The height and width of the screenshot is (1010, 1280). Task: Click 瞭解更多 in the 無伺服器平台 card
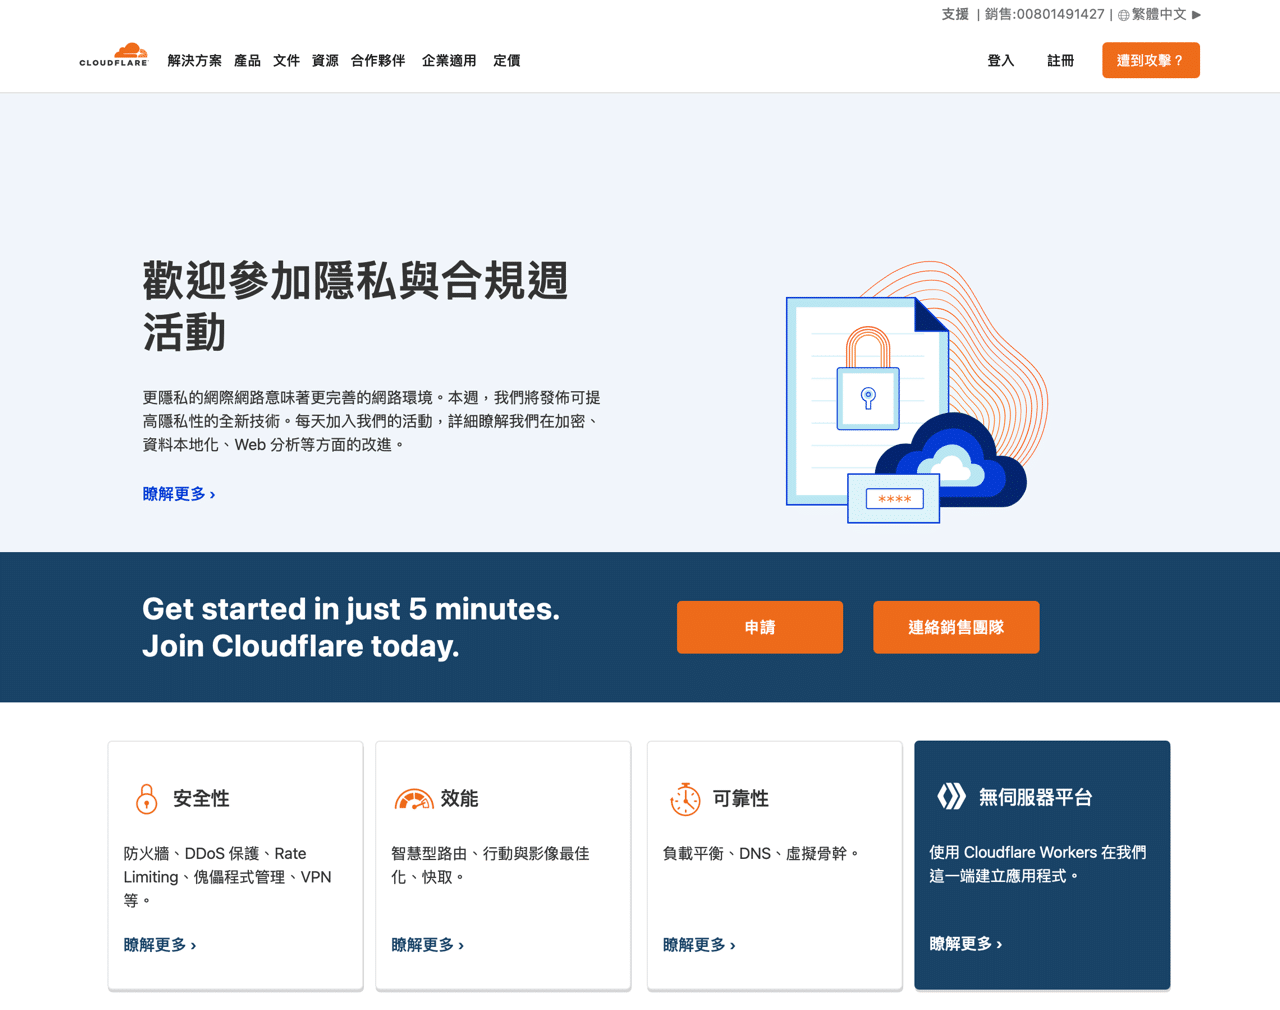click(x=966, y=944)
